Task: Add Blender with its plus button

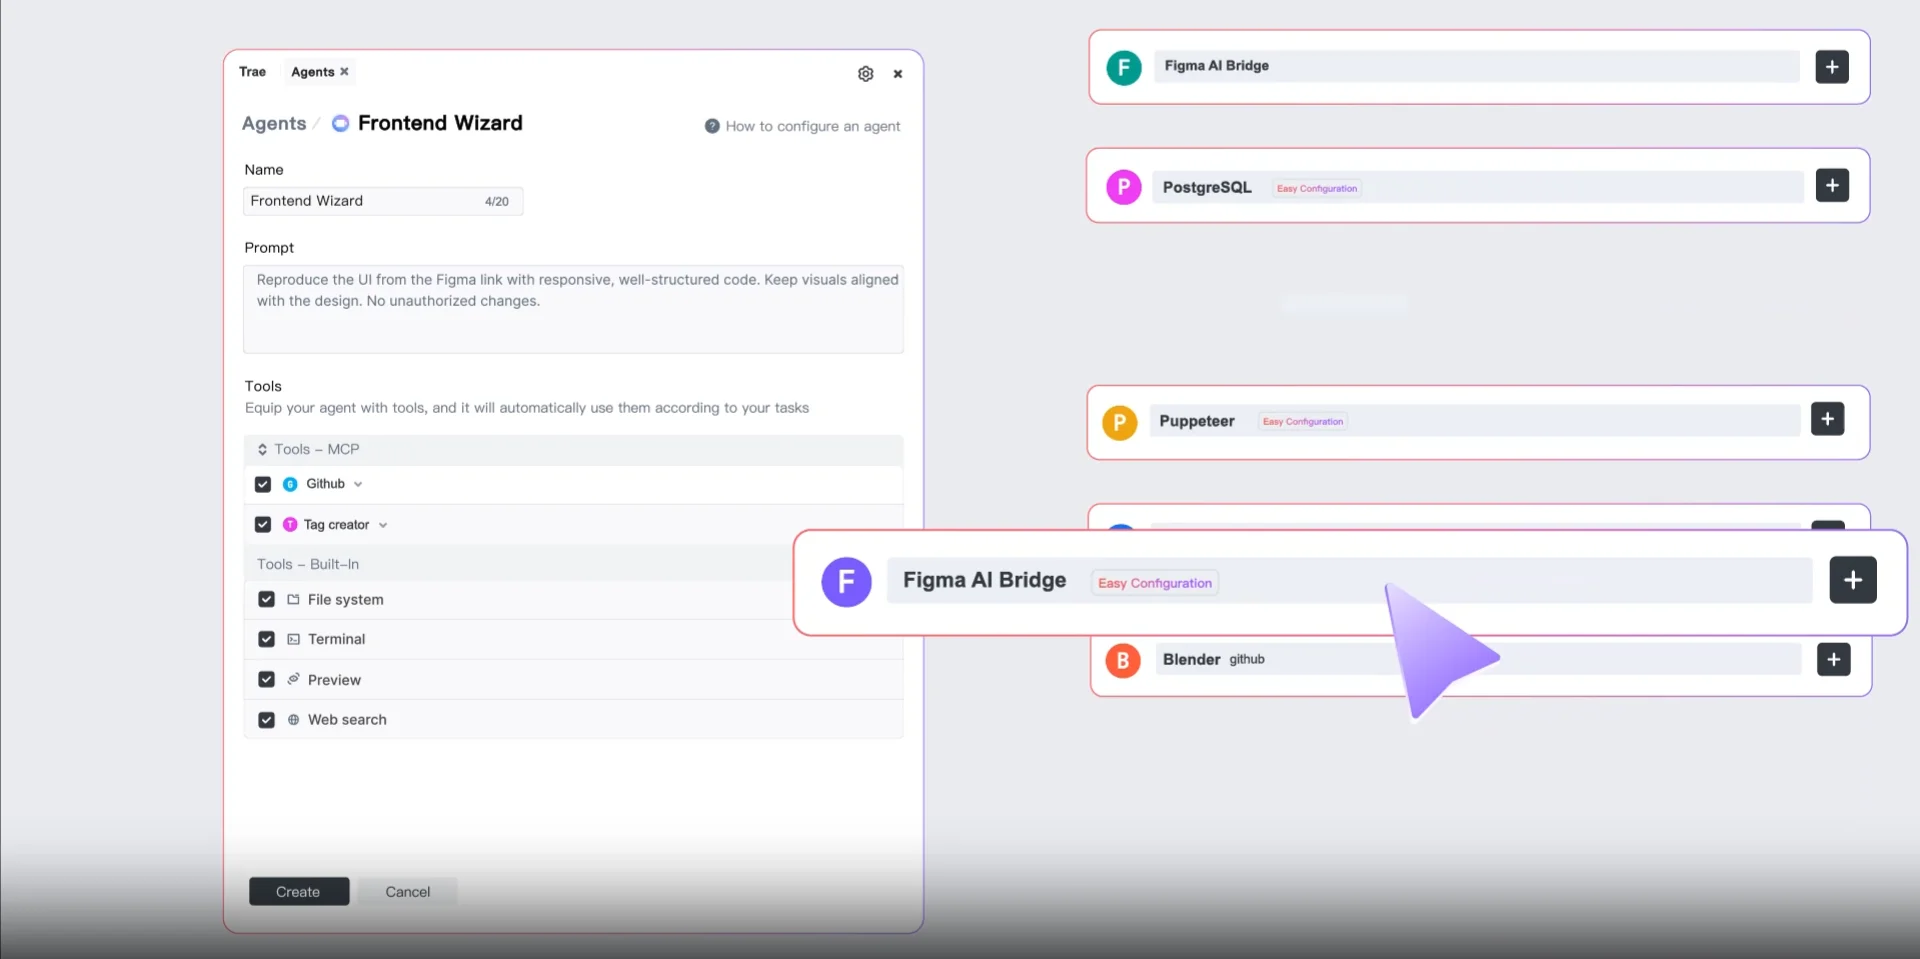Action: click(x=1833, y=659)
